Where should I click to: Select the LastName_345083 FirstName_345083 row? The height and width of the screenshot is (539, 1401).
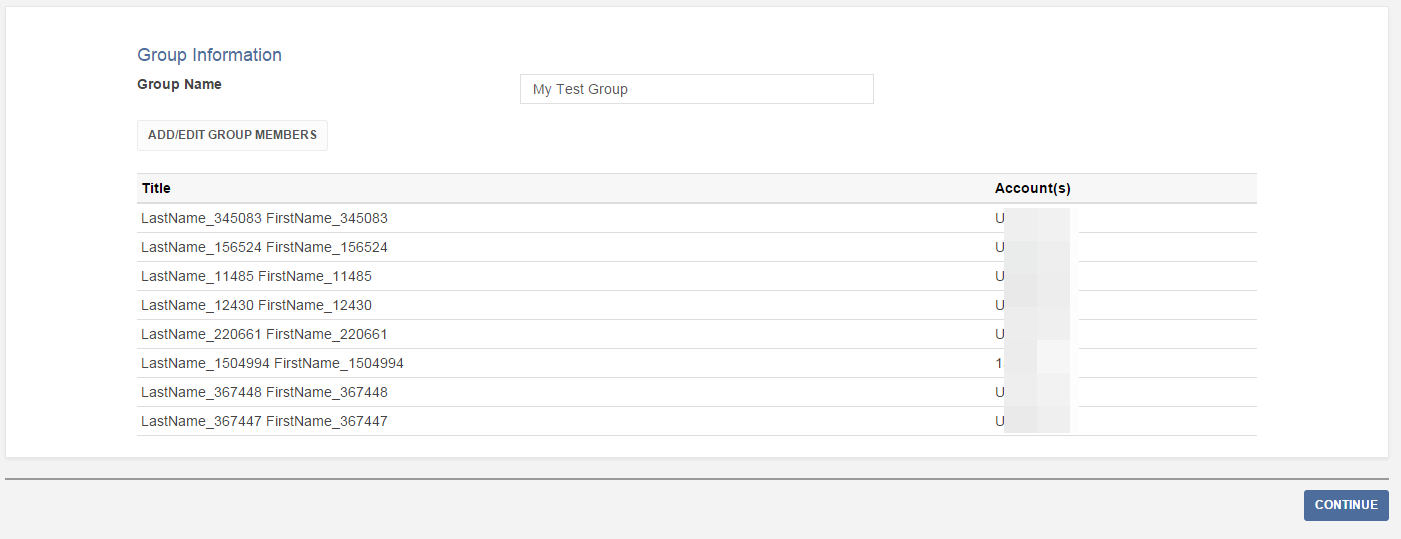[x=264, y=218]
